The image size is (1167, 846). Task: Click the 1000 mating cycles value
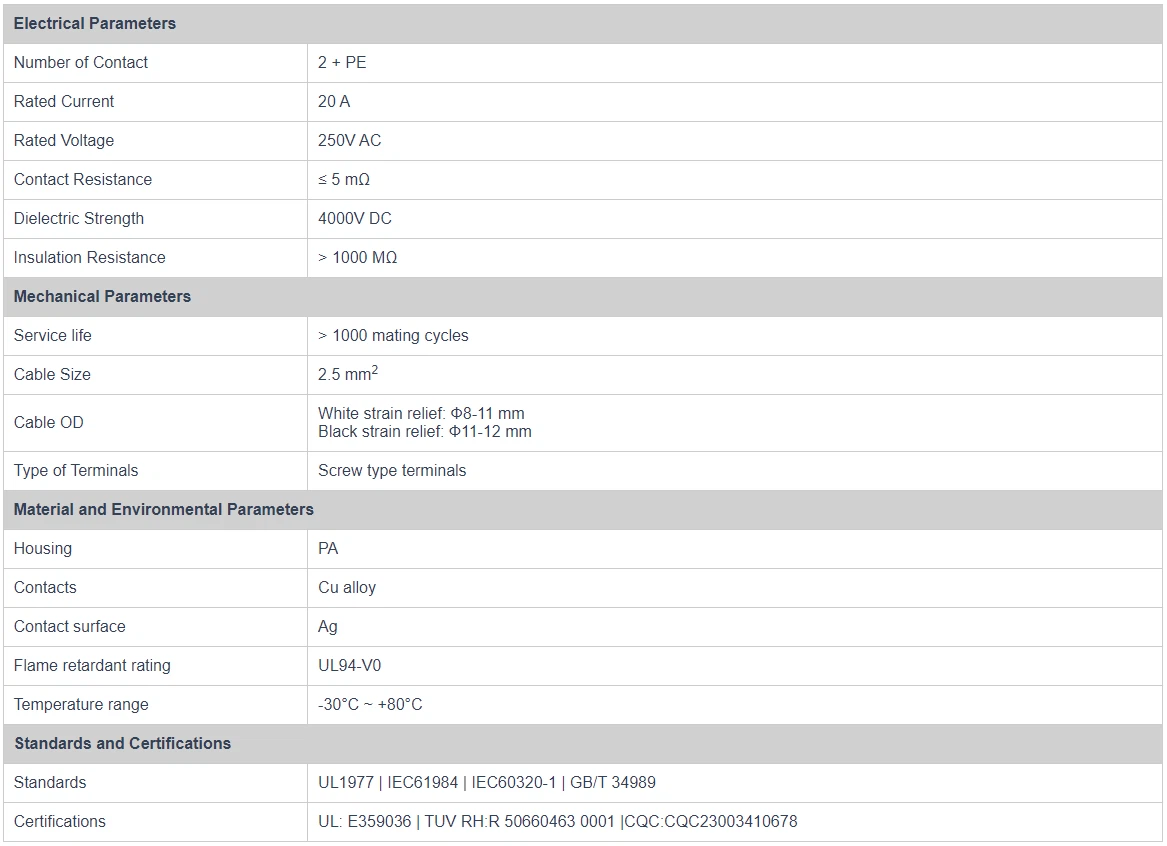tap(393, 335)
